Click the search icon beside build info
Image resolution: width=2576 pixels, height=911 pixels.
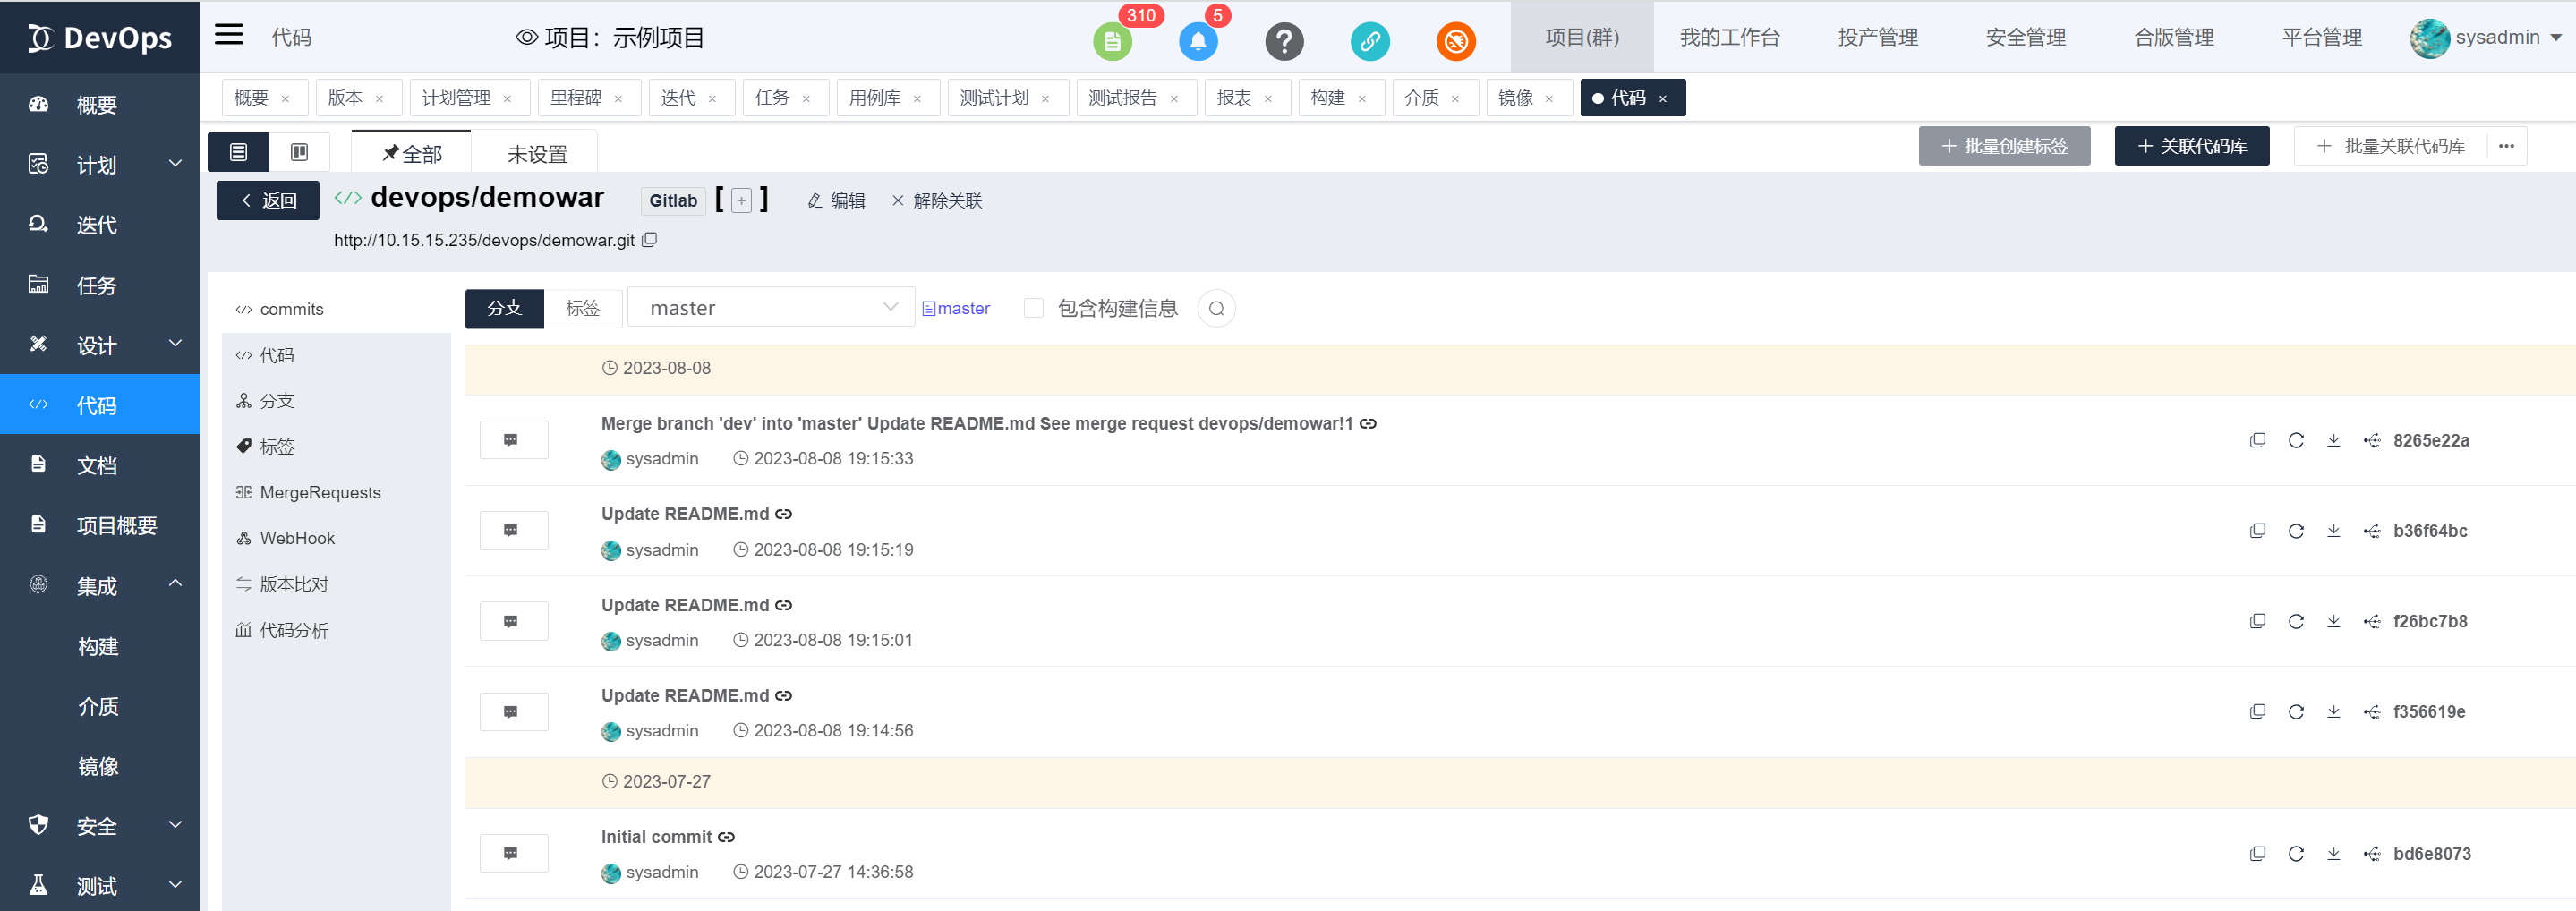[1216, 308]
